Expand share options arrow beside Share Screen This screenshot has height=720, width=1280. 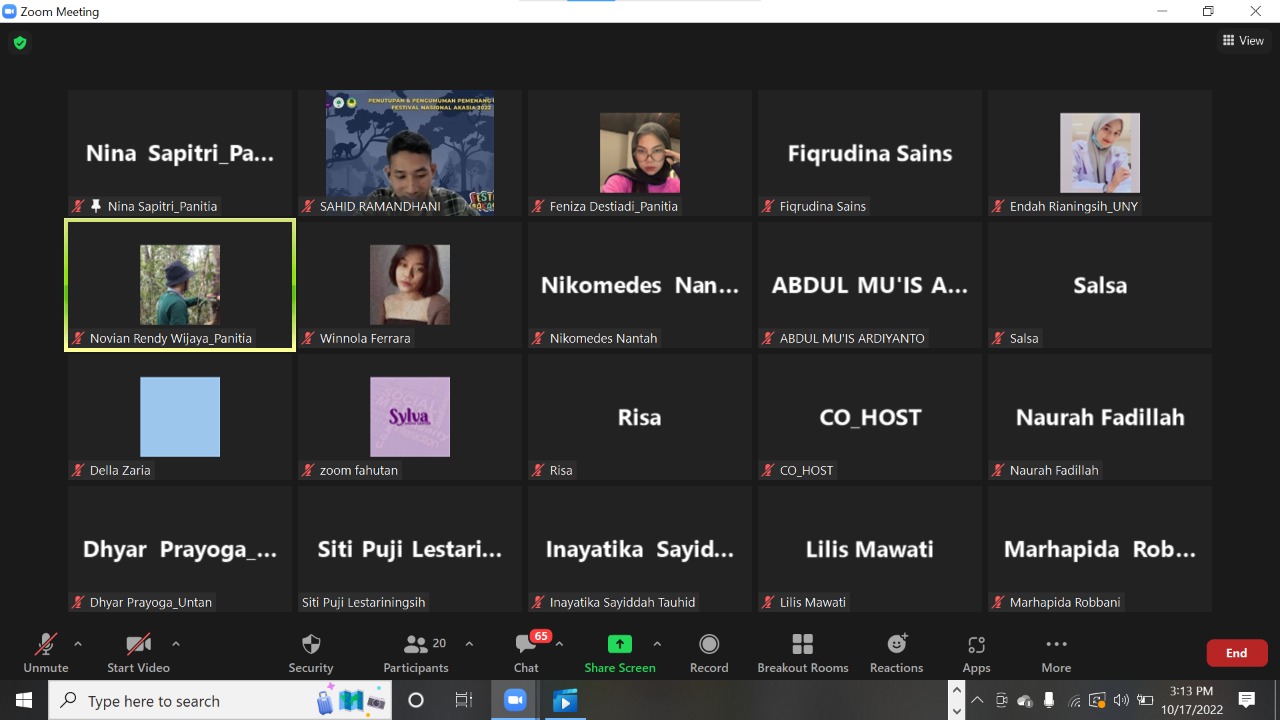[657, 644]
